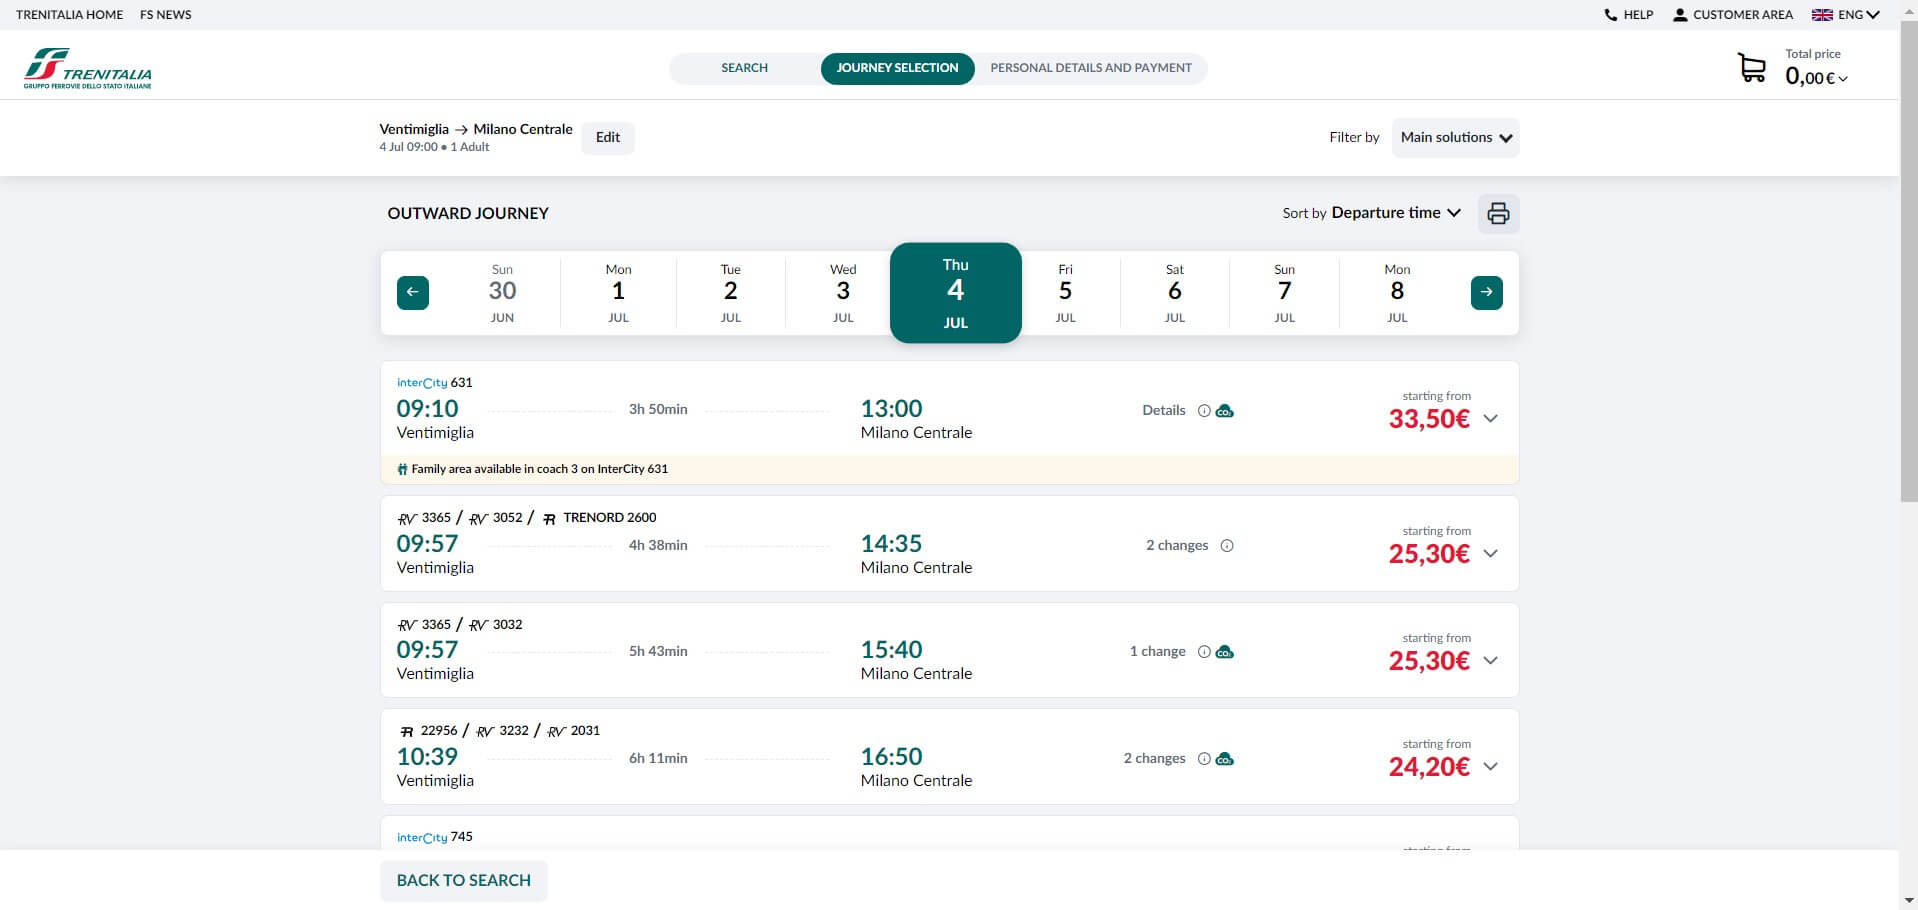Click the Trenitalia logo
1918x910 pixels.
(x=88, y=68)
